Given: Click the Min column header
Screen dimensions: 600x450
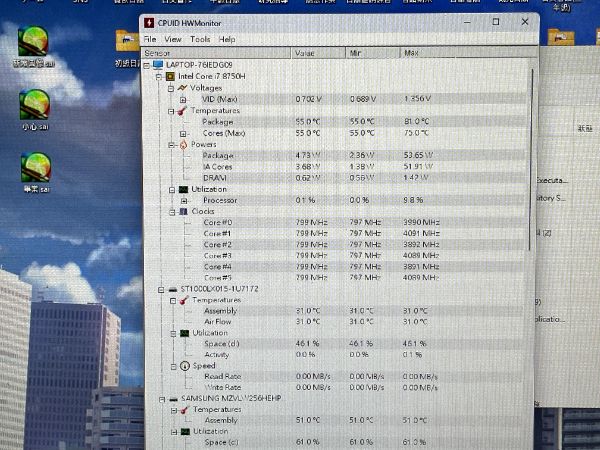Looking at the screenshot, I should [x=372, y=53].
